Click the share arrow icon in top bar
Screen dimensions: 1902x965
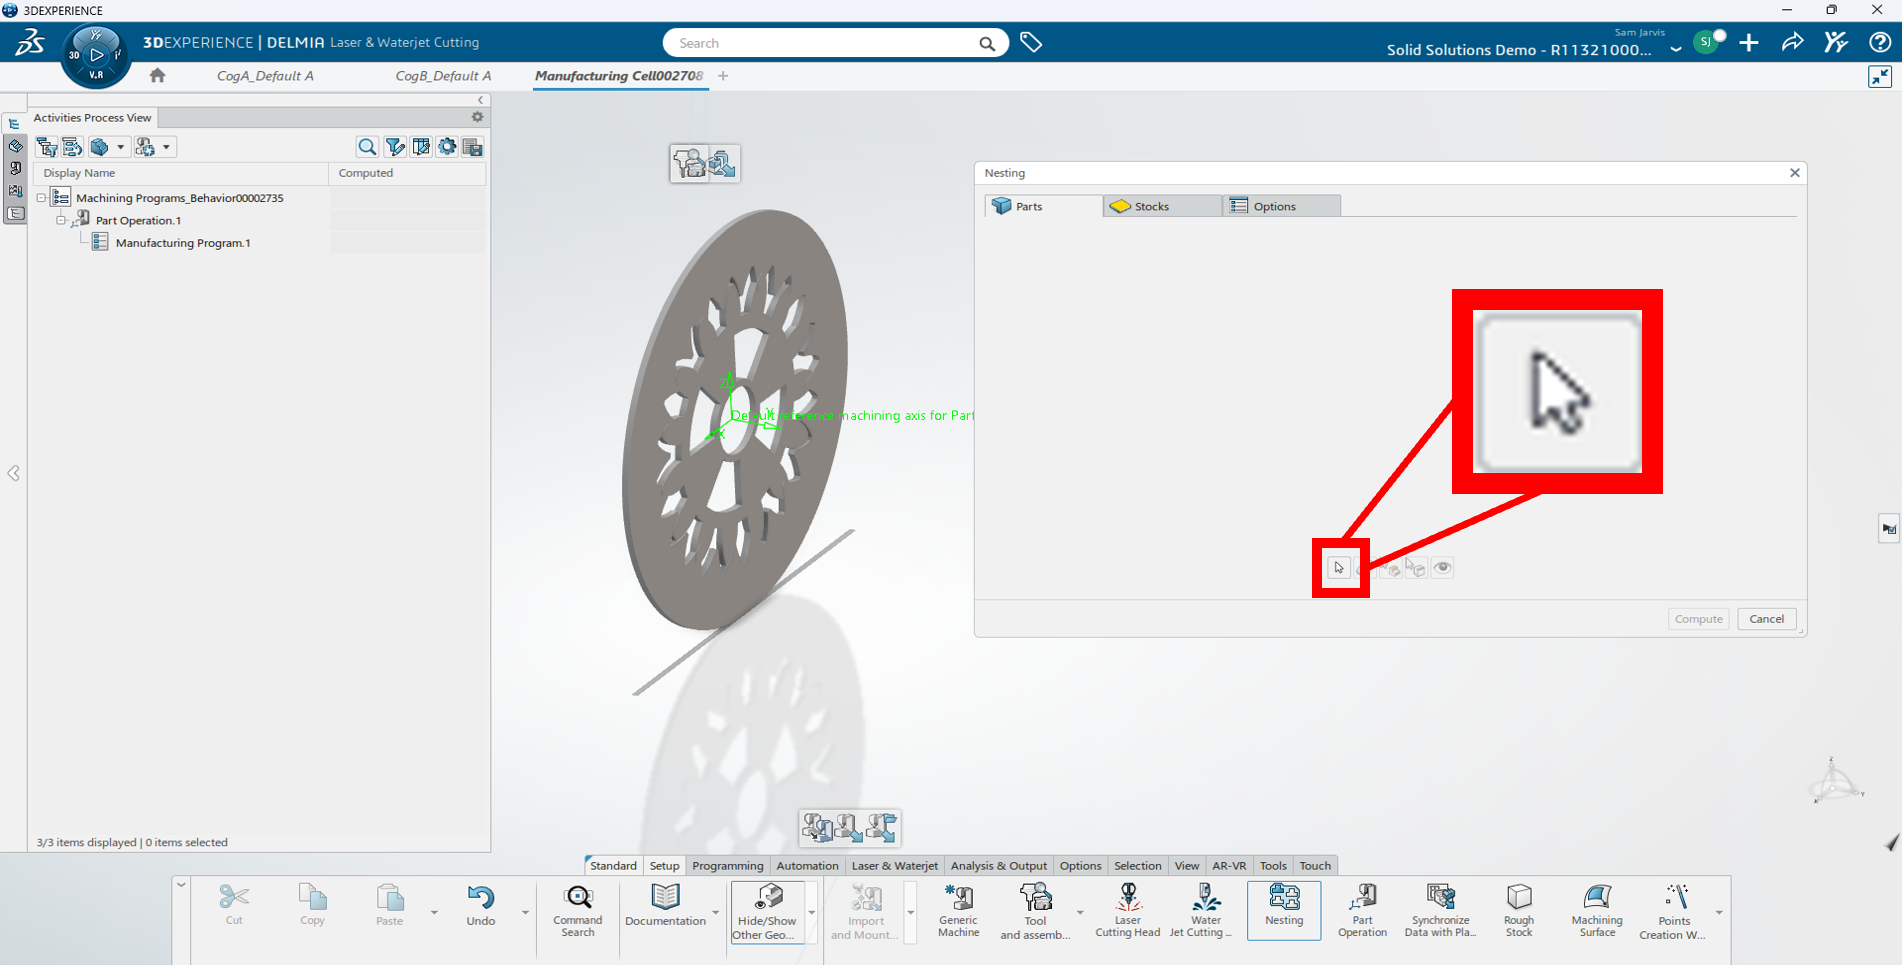pos(1792,42)
